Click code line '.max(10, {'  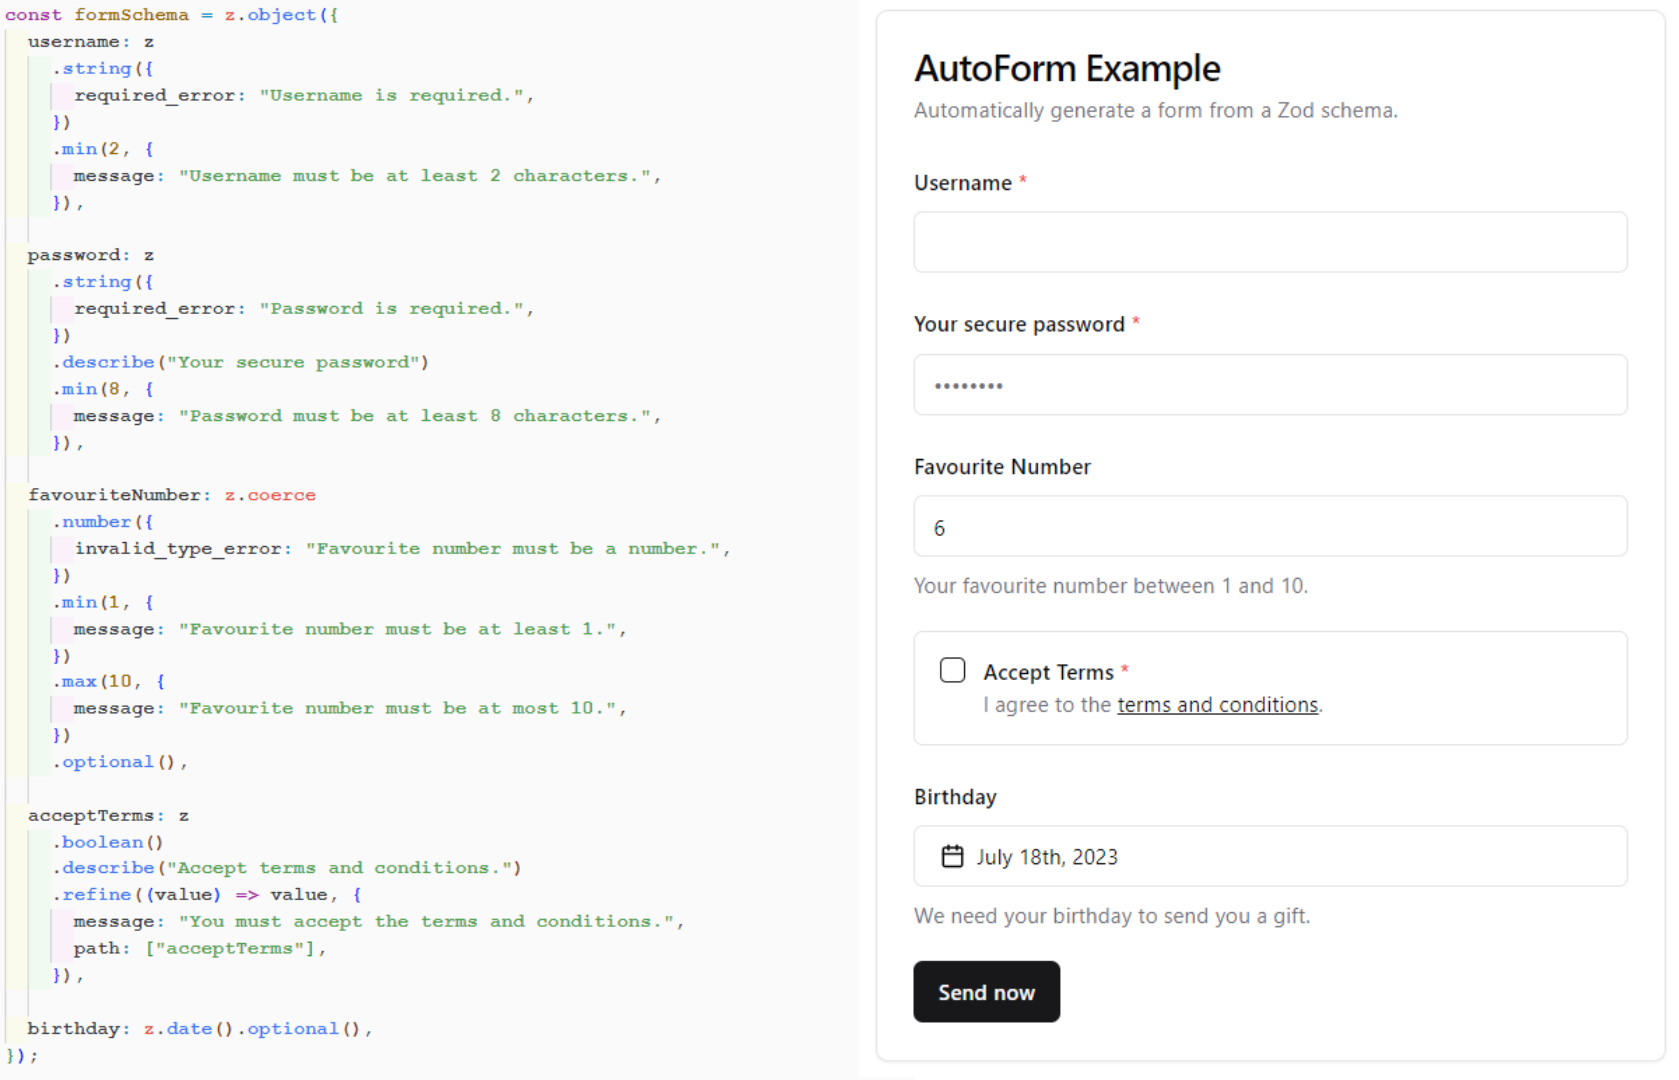coord(109,682)
